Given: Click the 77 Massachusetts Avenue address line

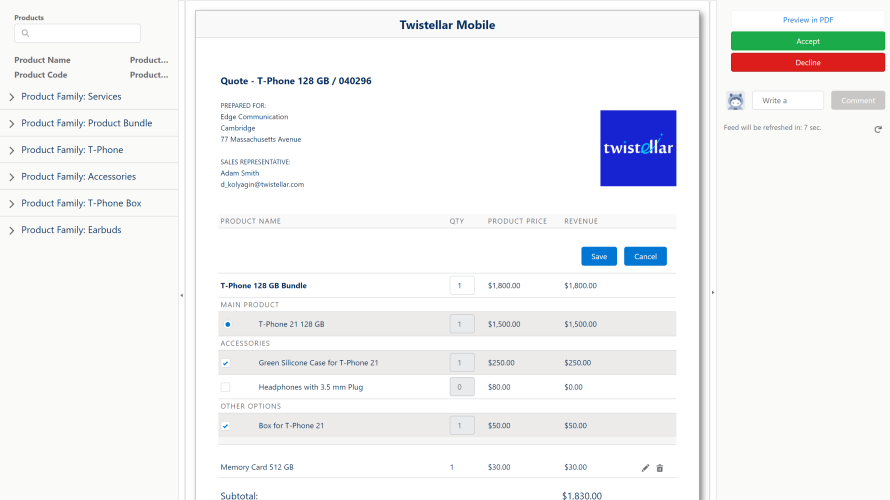Looking at the screenshot, I should tap(261, 140).
